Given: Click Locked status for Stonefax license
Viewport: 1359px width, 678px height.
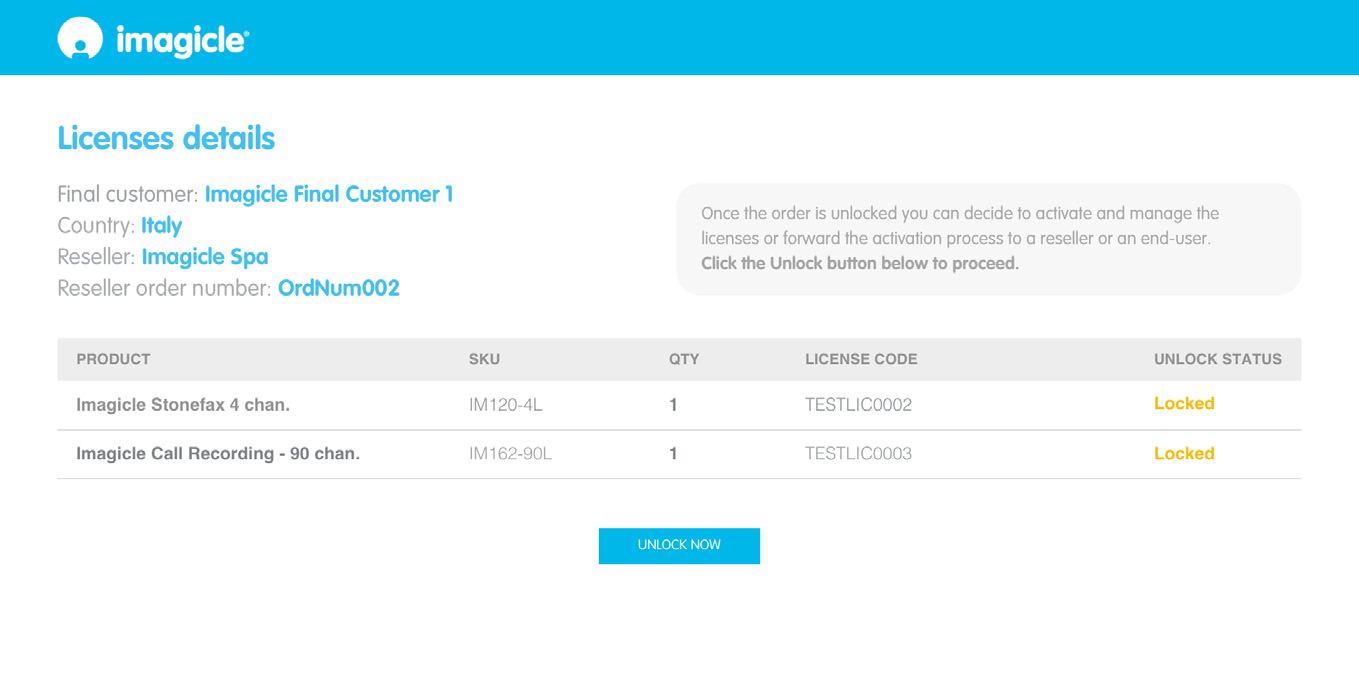Looking at the screenshot, I should (1184, 404).
